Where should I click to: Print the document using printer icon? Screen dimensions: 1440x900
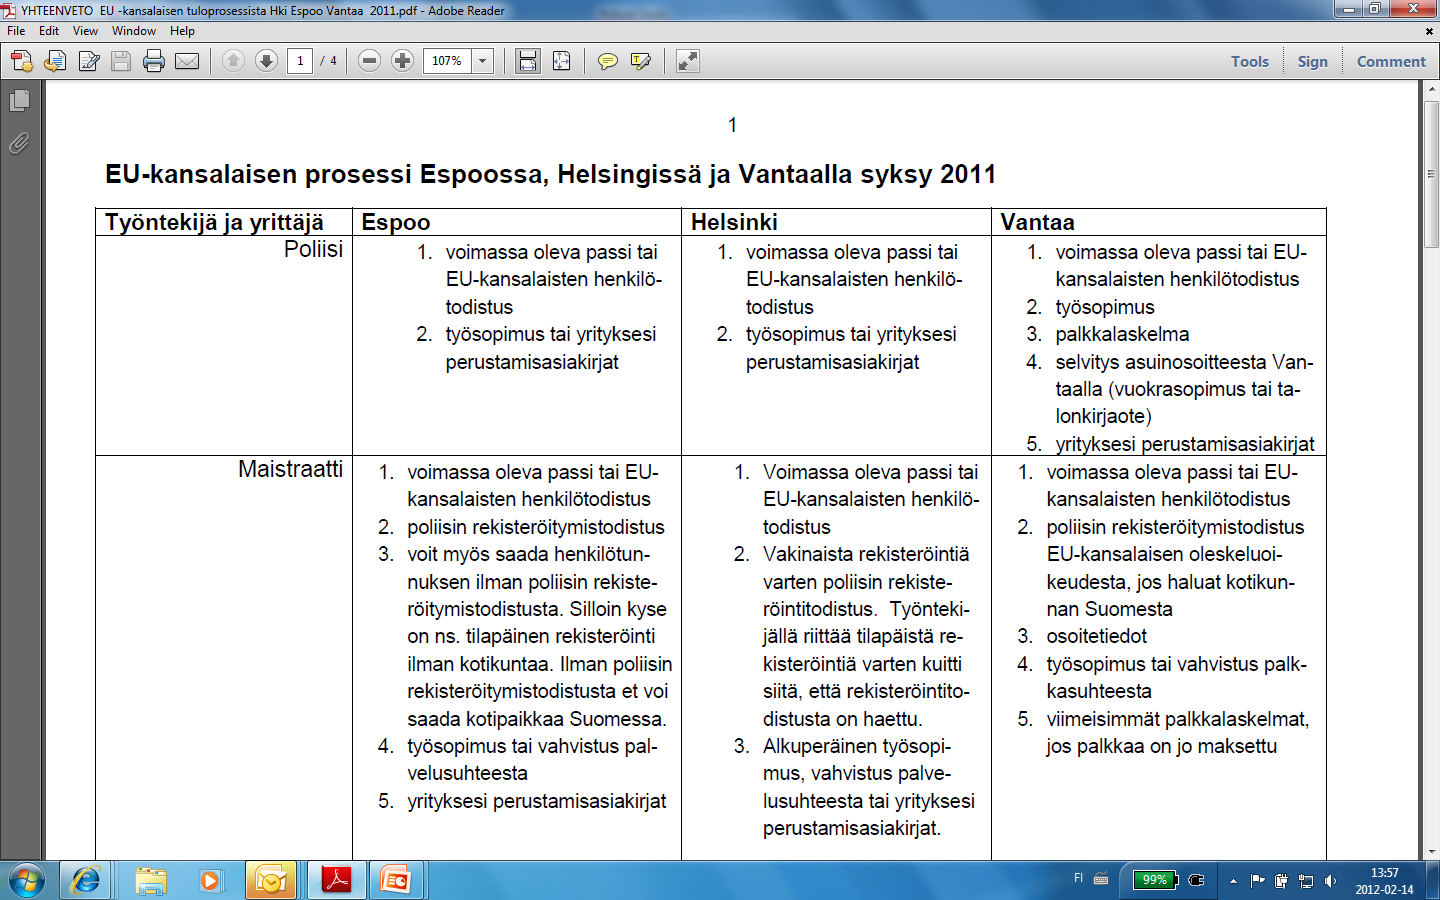point(154,61)
